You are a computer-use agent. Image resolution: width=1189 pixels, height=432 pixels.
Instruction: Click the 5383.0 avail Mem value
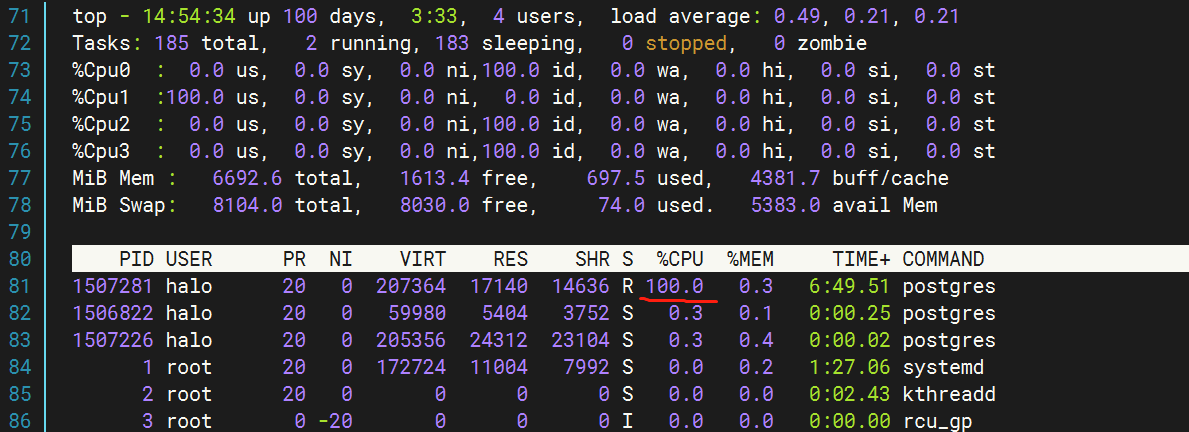point(786,205)
